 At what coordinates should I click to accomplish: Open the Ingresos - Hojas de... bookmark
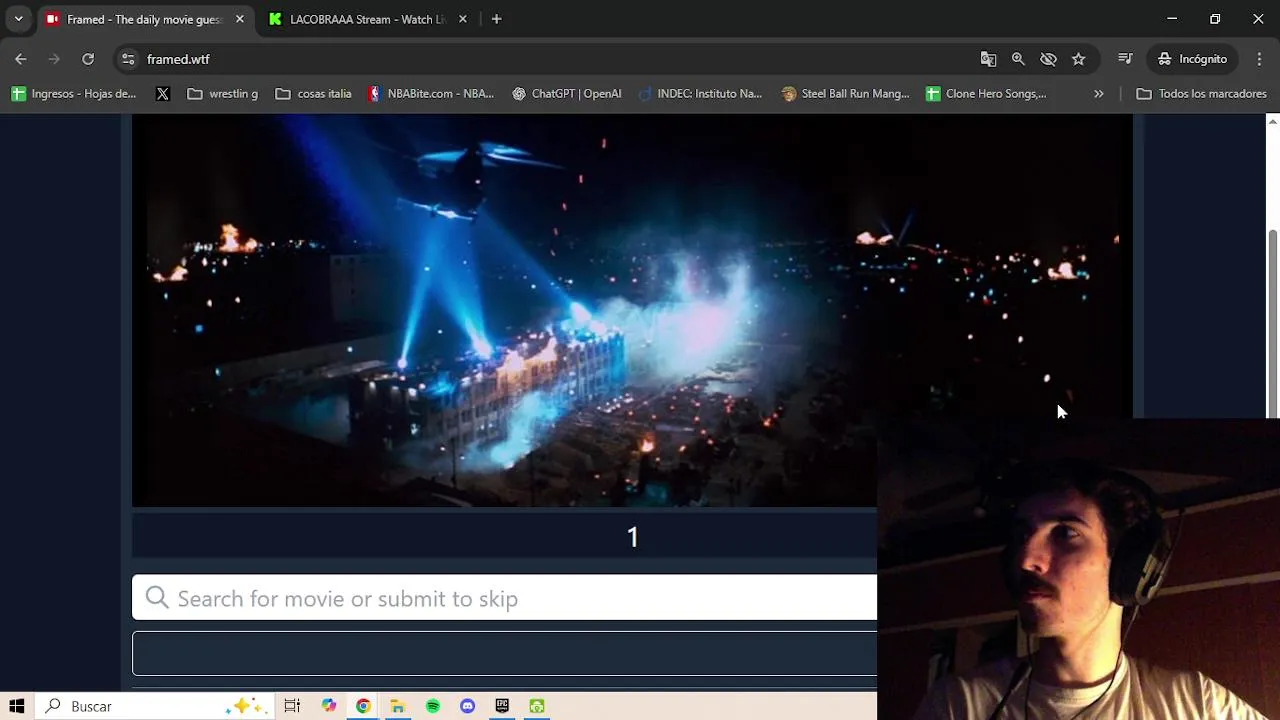coord(74,94)
